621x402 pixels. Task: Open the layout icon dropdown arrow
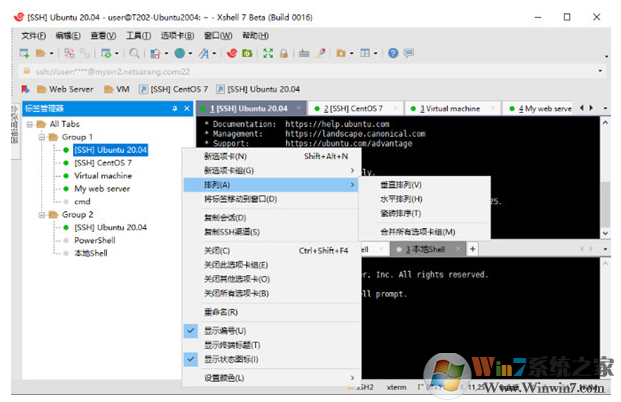click(x=375, y=53)
